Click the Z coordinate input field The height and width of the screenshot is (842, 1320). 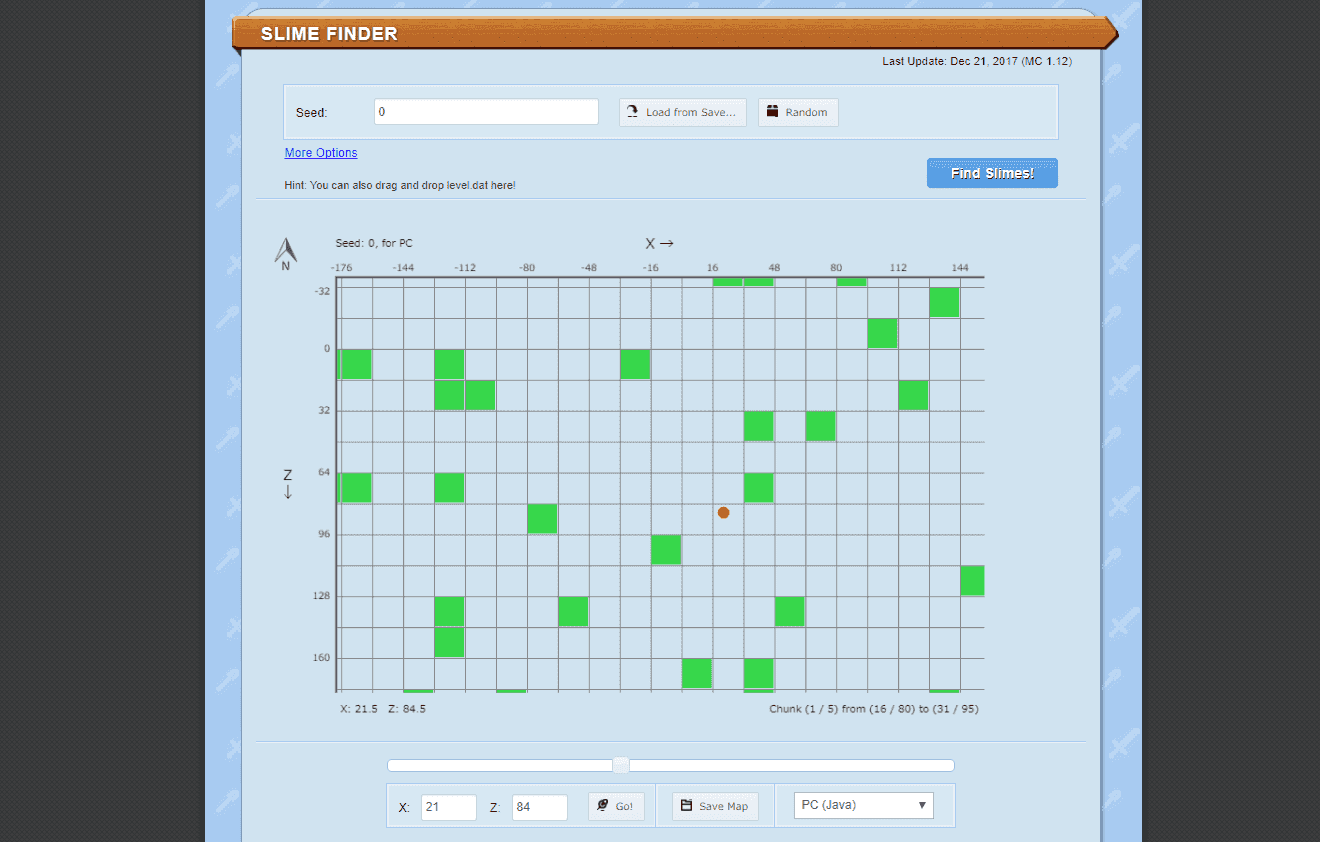[540, 807]
